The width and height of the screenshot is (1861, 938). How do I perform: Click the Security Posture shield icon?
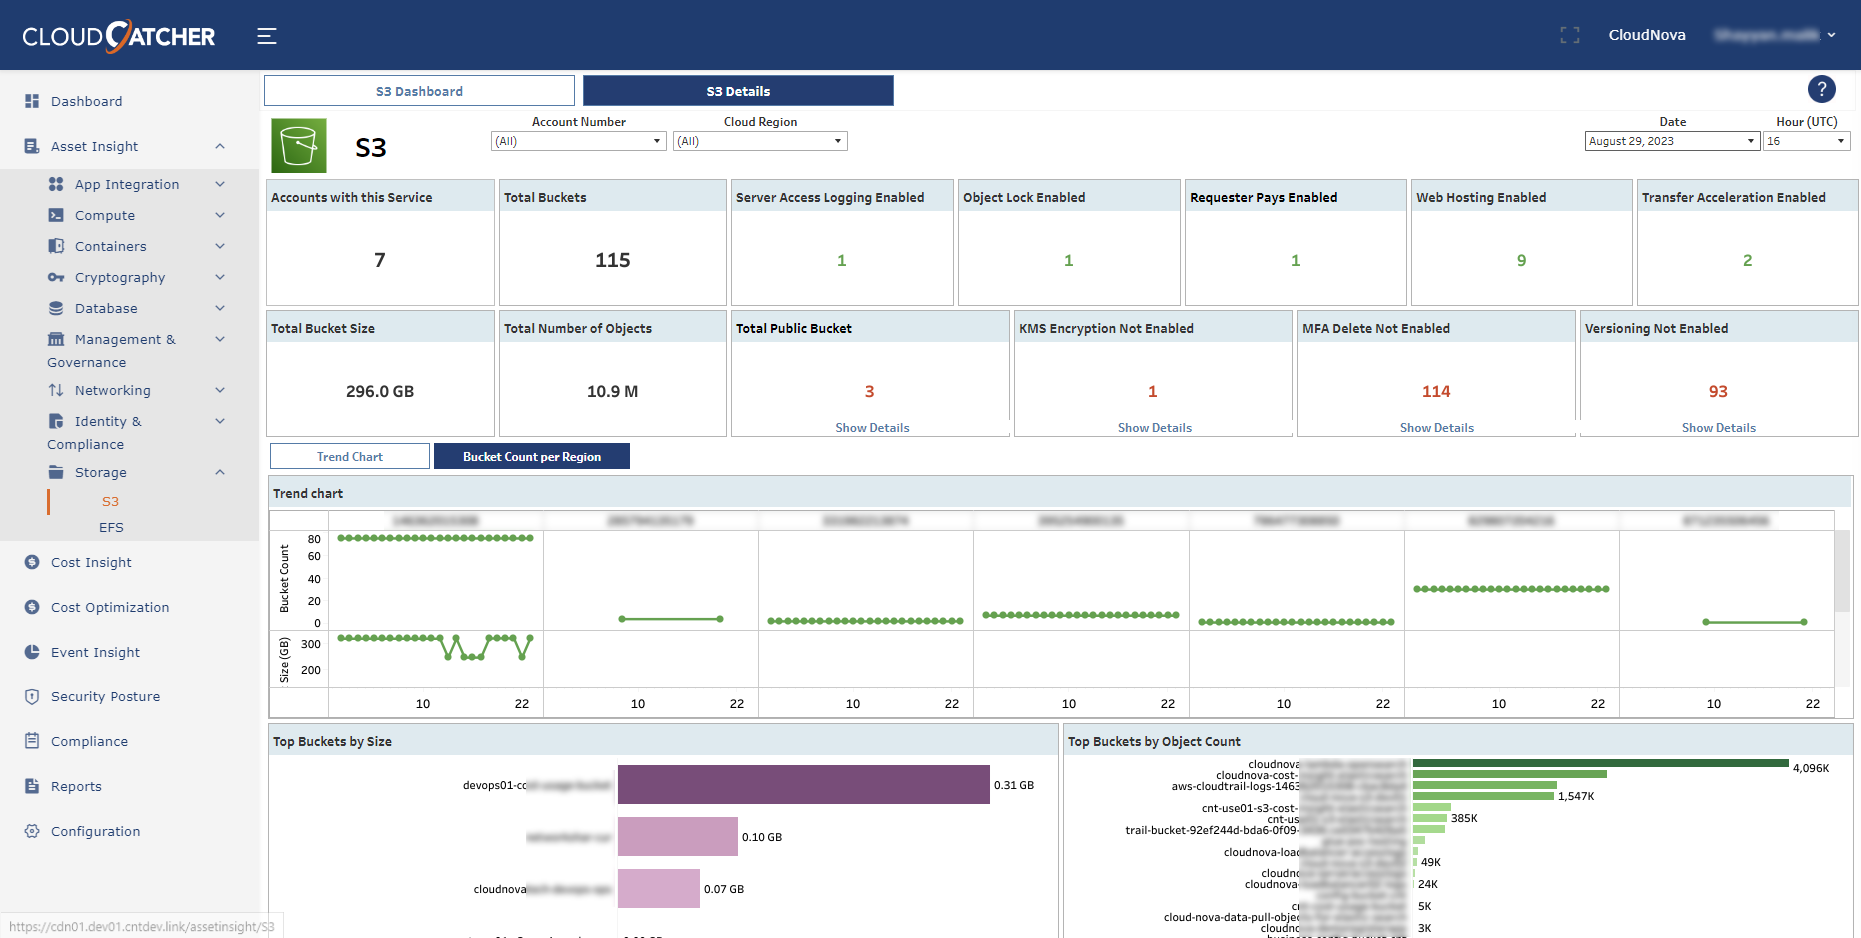(x=32, y=696)
